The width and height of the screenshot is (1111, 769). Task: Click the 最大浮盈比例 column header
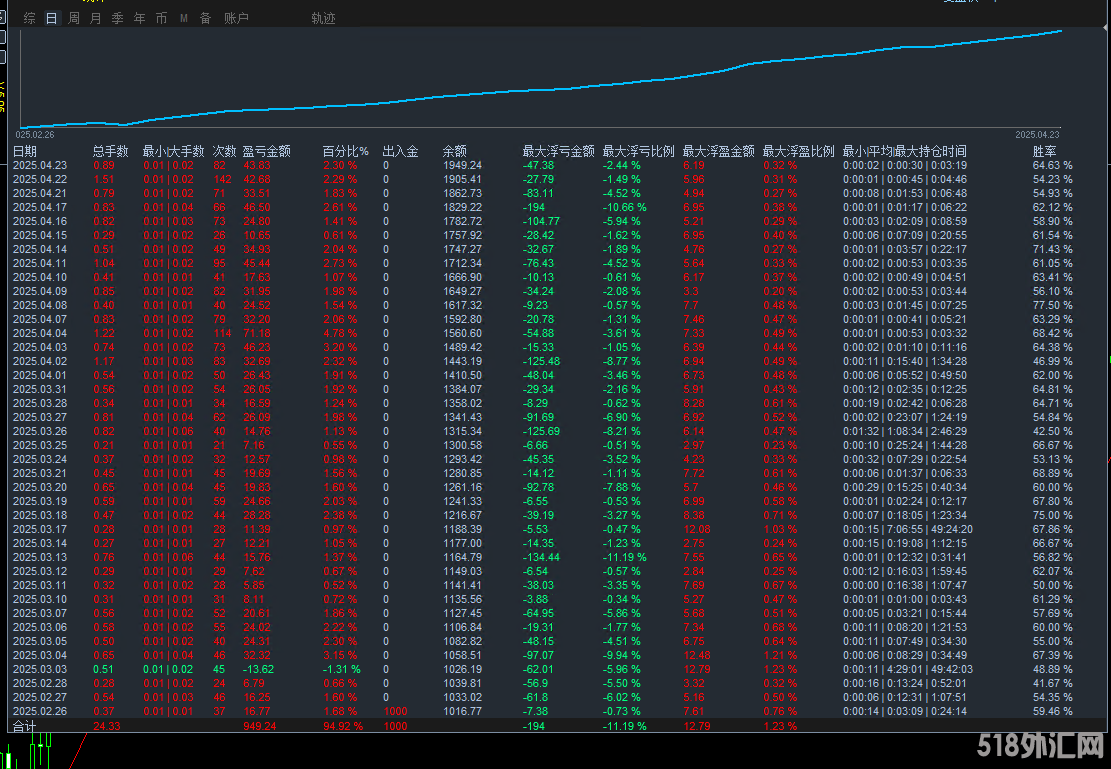[799, 151]
